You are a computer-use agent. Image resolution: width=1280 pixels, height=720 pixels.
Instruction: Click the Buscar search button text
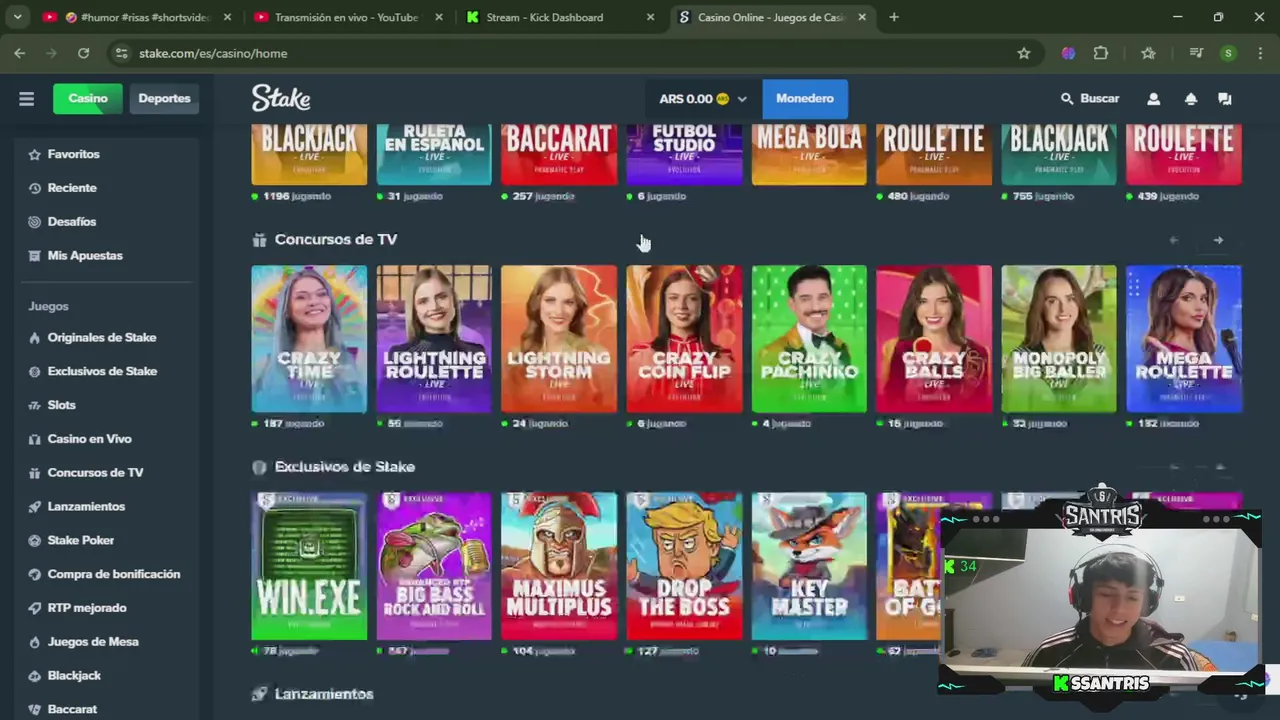coord(1099,99)
